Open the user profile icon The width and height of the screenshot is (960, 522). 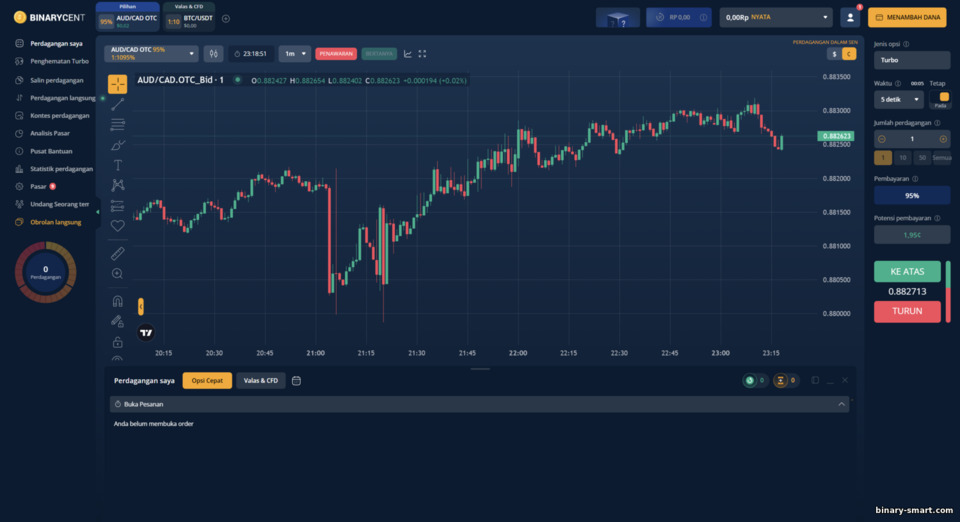tap(850, 18)
